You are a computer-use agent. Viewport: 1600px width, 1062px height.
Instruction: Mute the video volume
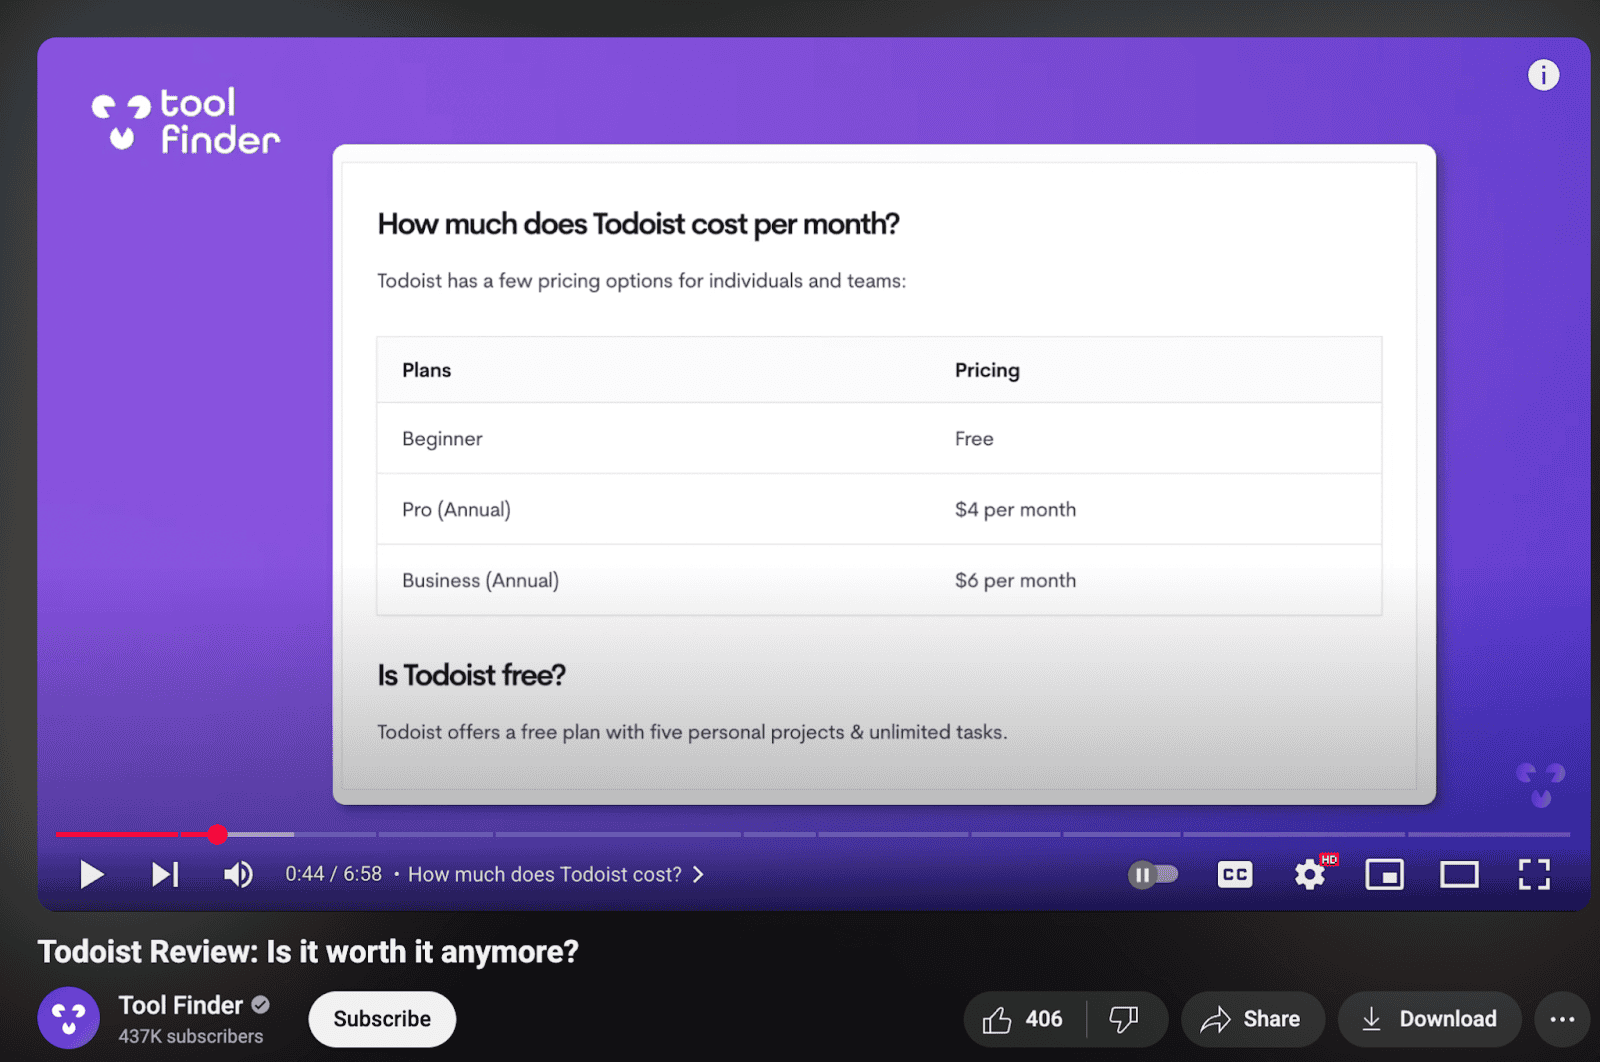[x=238, y=875]
